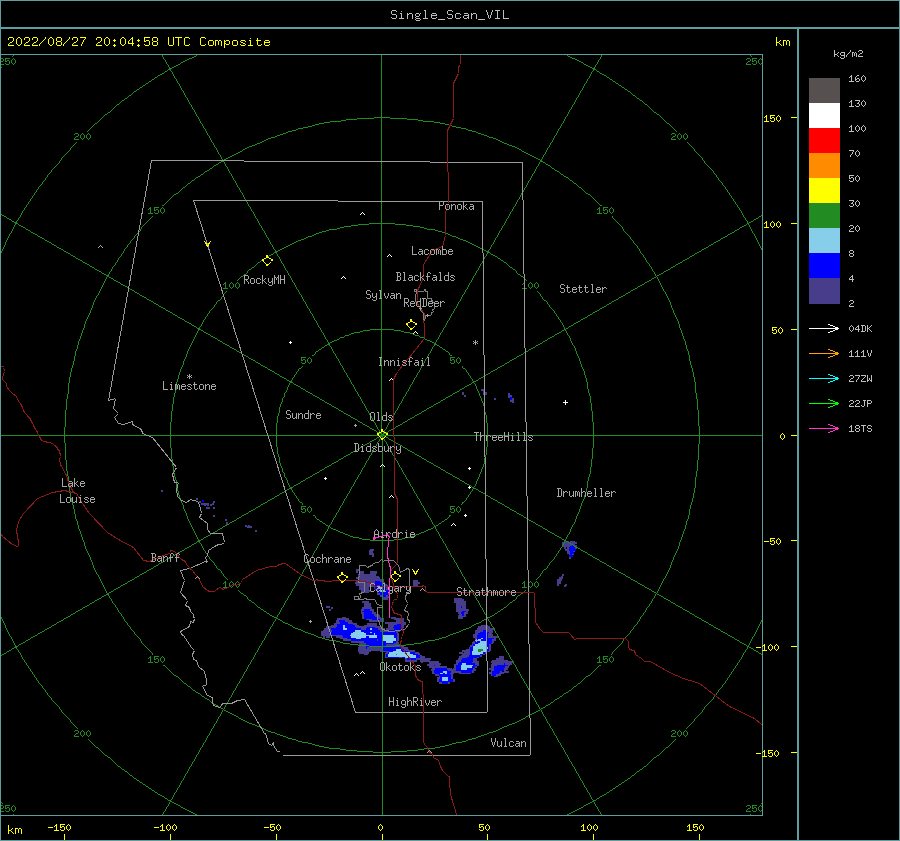Click the Sylvan label
900x841 pixels.
tap(383, 295)
